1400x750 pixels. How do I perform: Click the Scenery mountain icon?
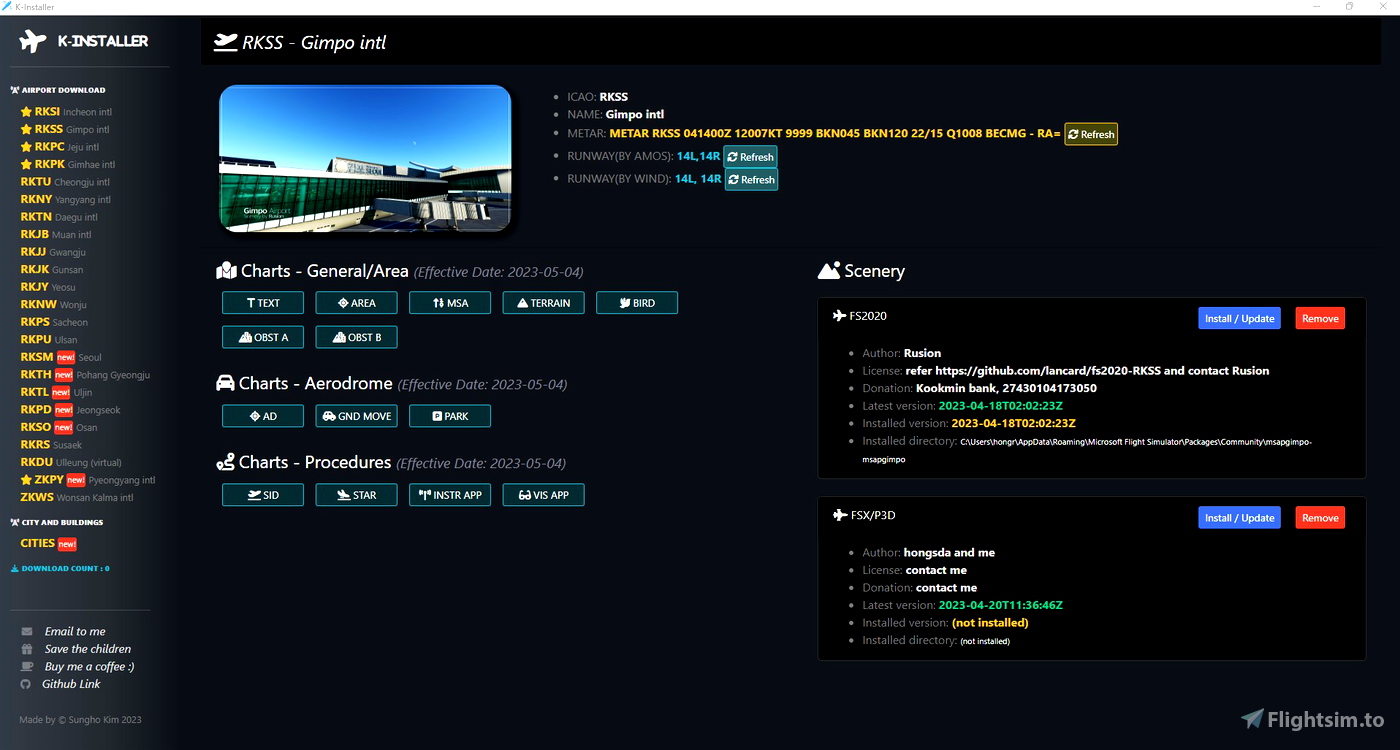[x=828, y=270]
